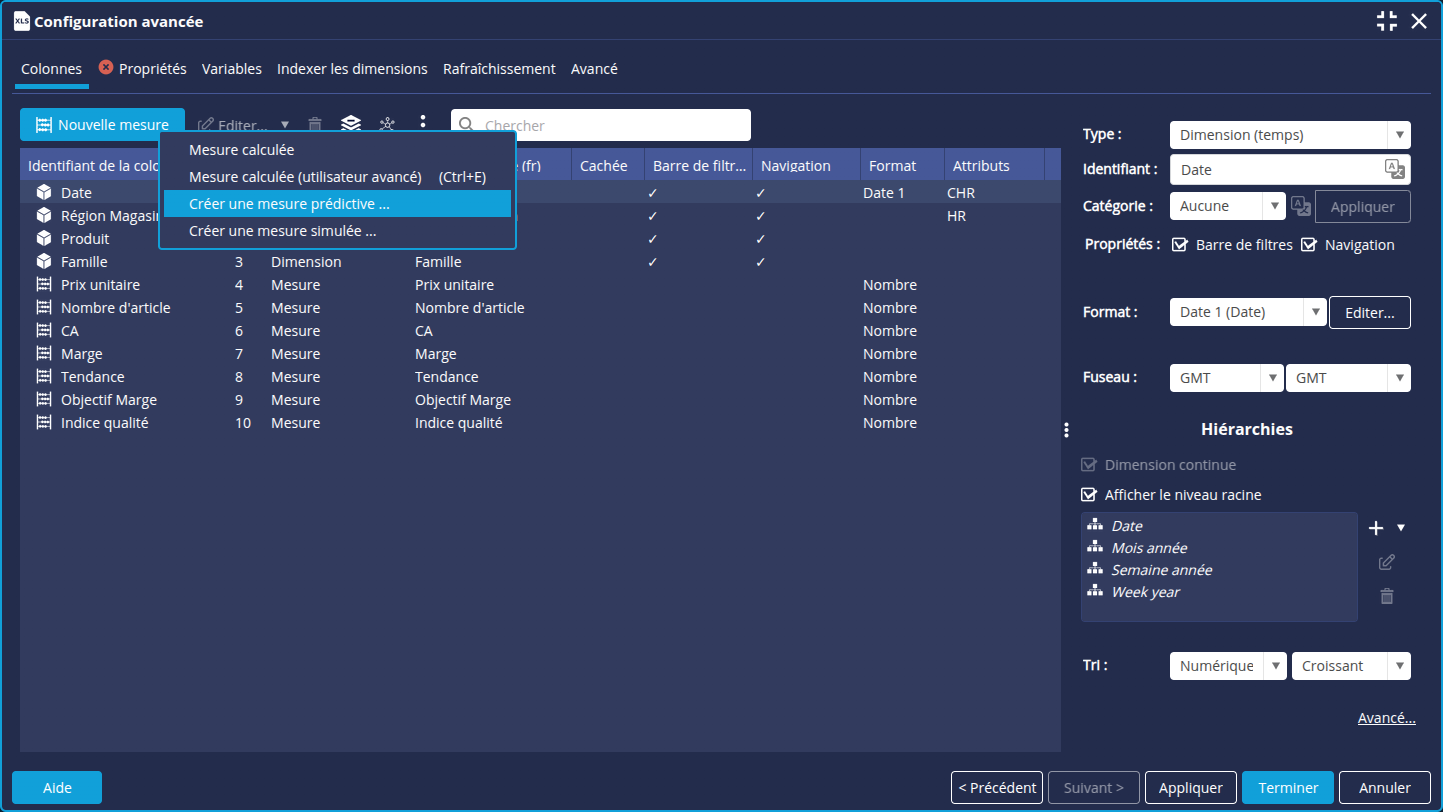Select Créer une mesure simulée menu item
Viewport: 1443px width, 812px height.
282,231
